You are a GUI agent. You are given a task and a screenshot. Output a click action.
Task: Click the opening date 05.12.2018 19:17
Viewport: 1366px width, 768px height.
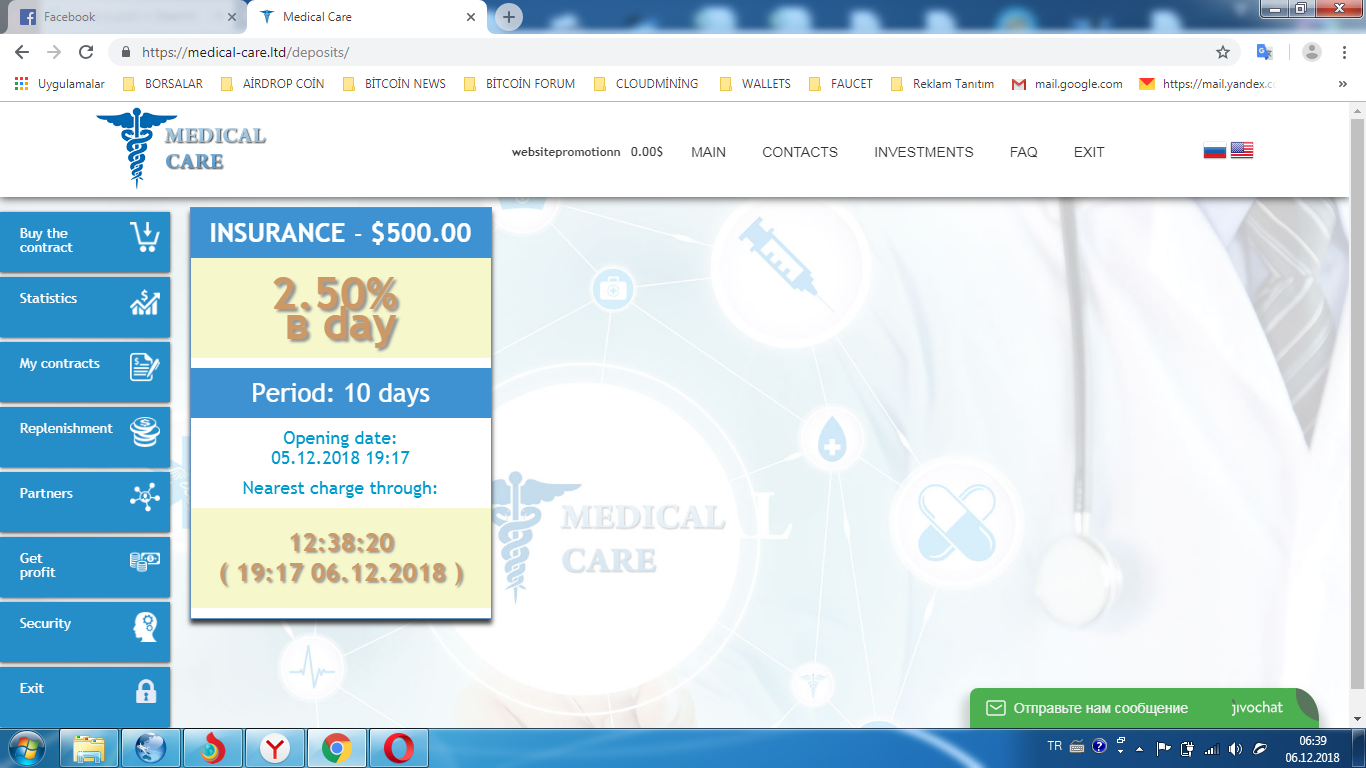click(x=340, y=459)
